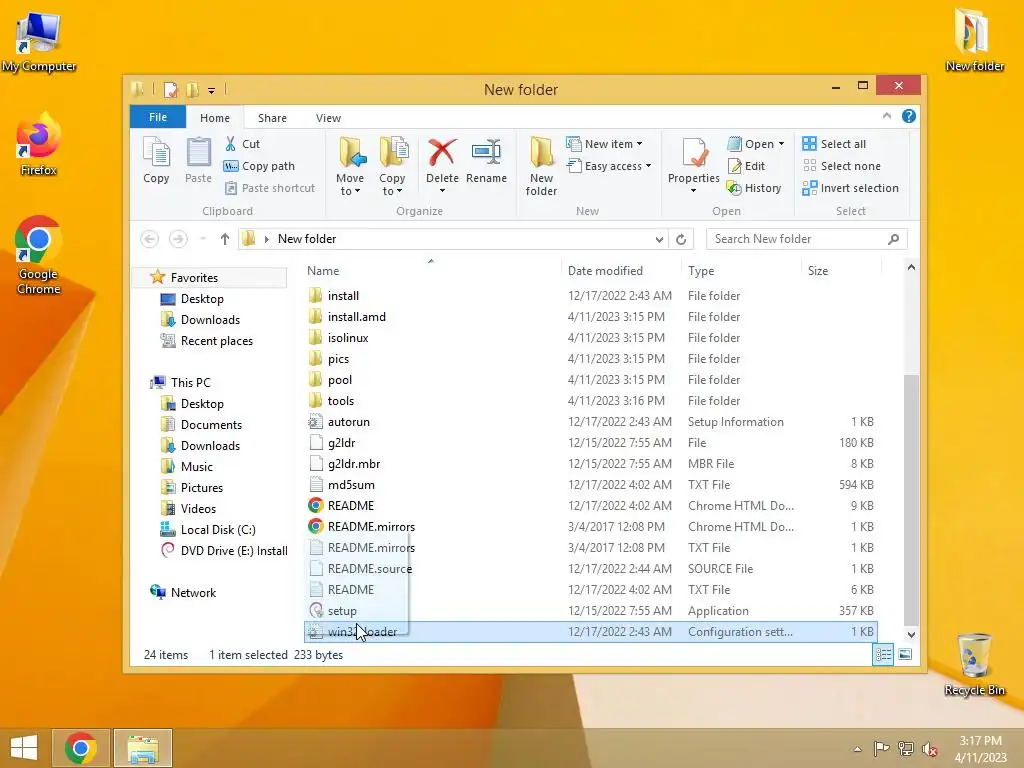1024x768 pixels.
Task: Open recent locations dropdown arrow
Action: (202, 239)
